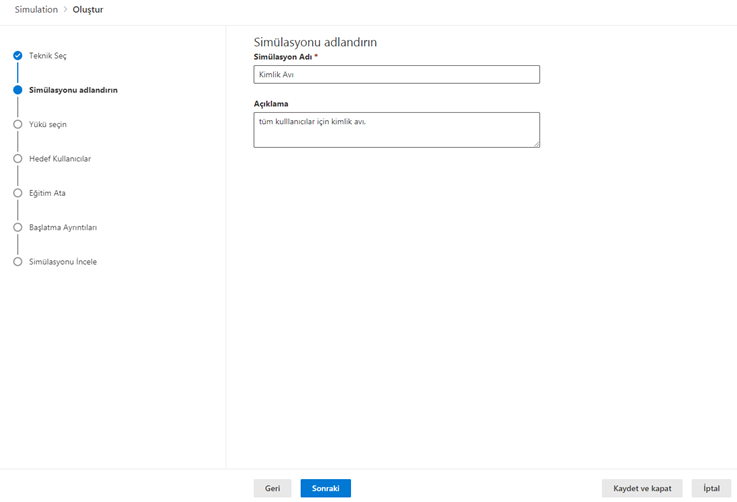Select the Yükü seçin step label
Viewport: 737px width, 502px height.
[x=48, y=124]
